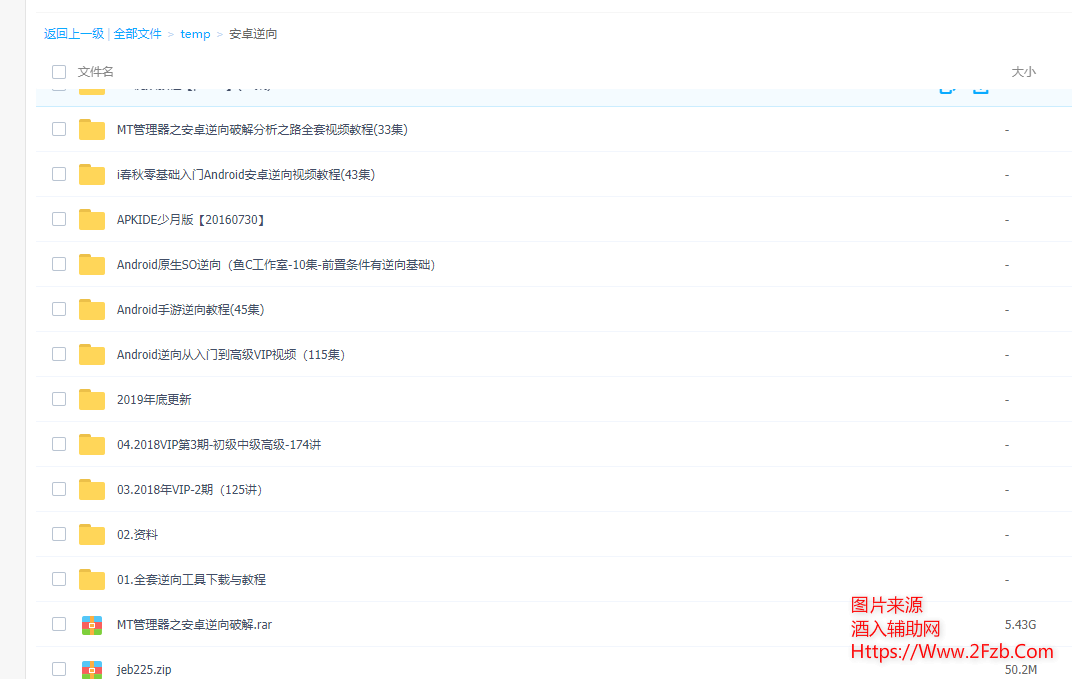The width and height of the screenshot is (1072, 679).
Task: Click folder icon for Android原生SO逆向
Action: (x=92, y=264)
